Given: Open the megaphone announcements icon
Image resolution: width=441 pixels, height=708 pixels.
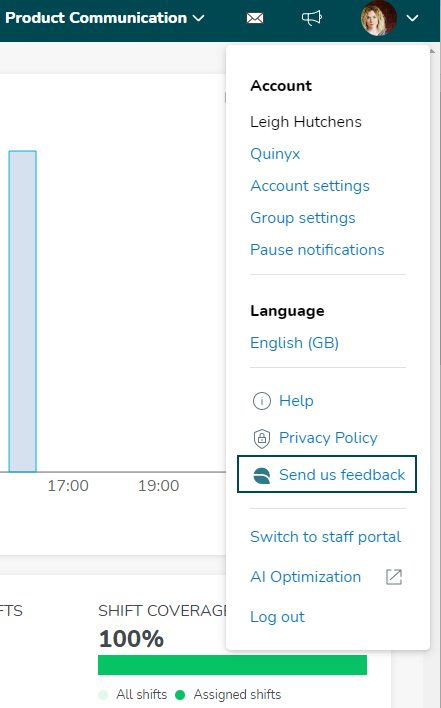Looking at the screenshot, I should (311, 18).
